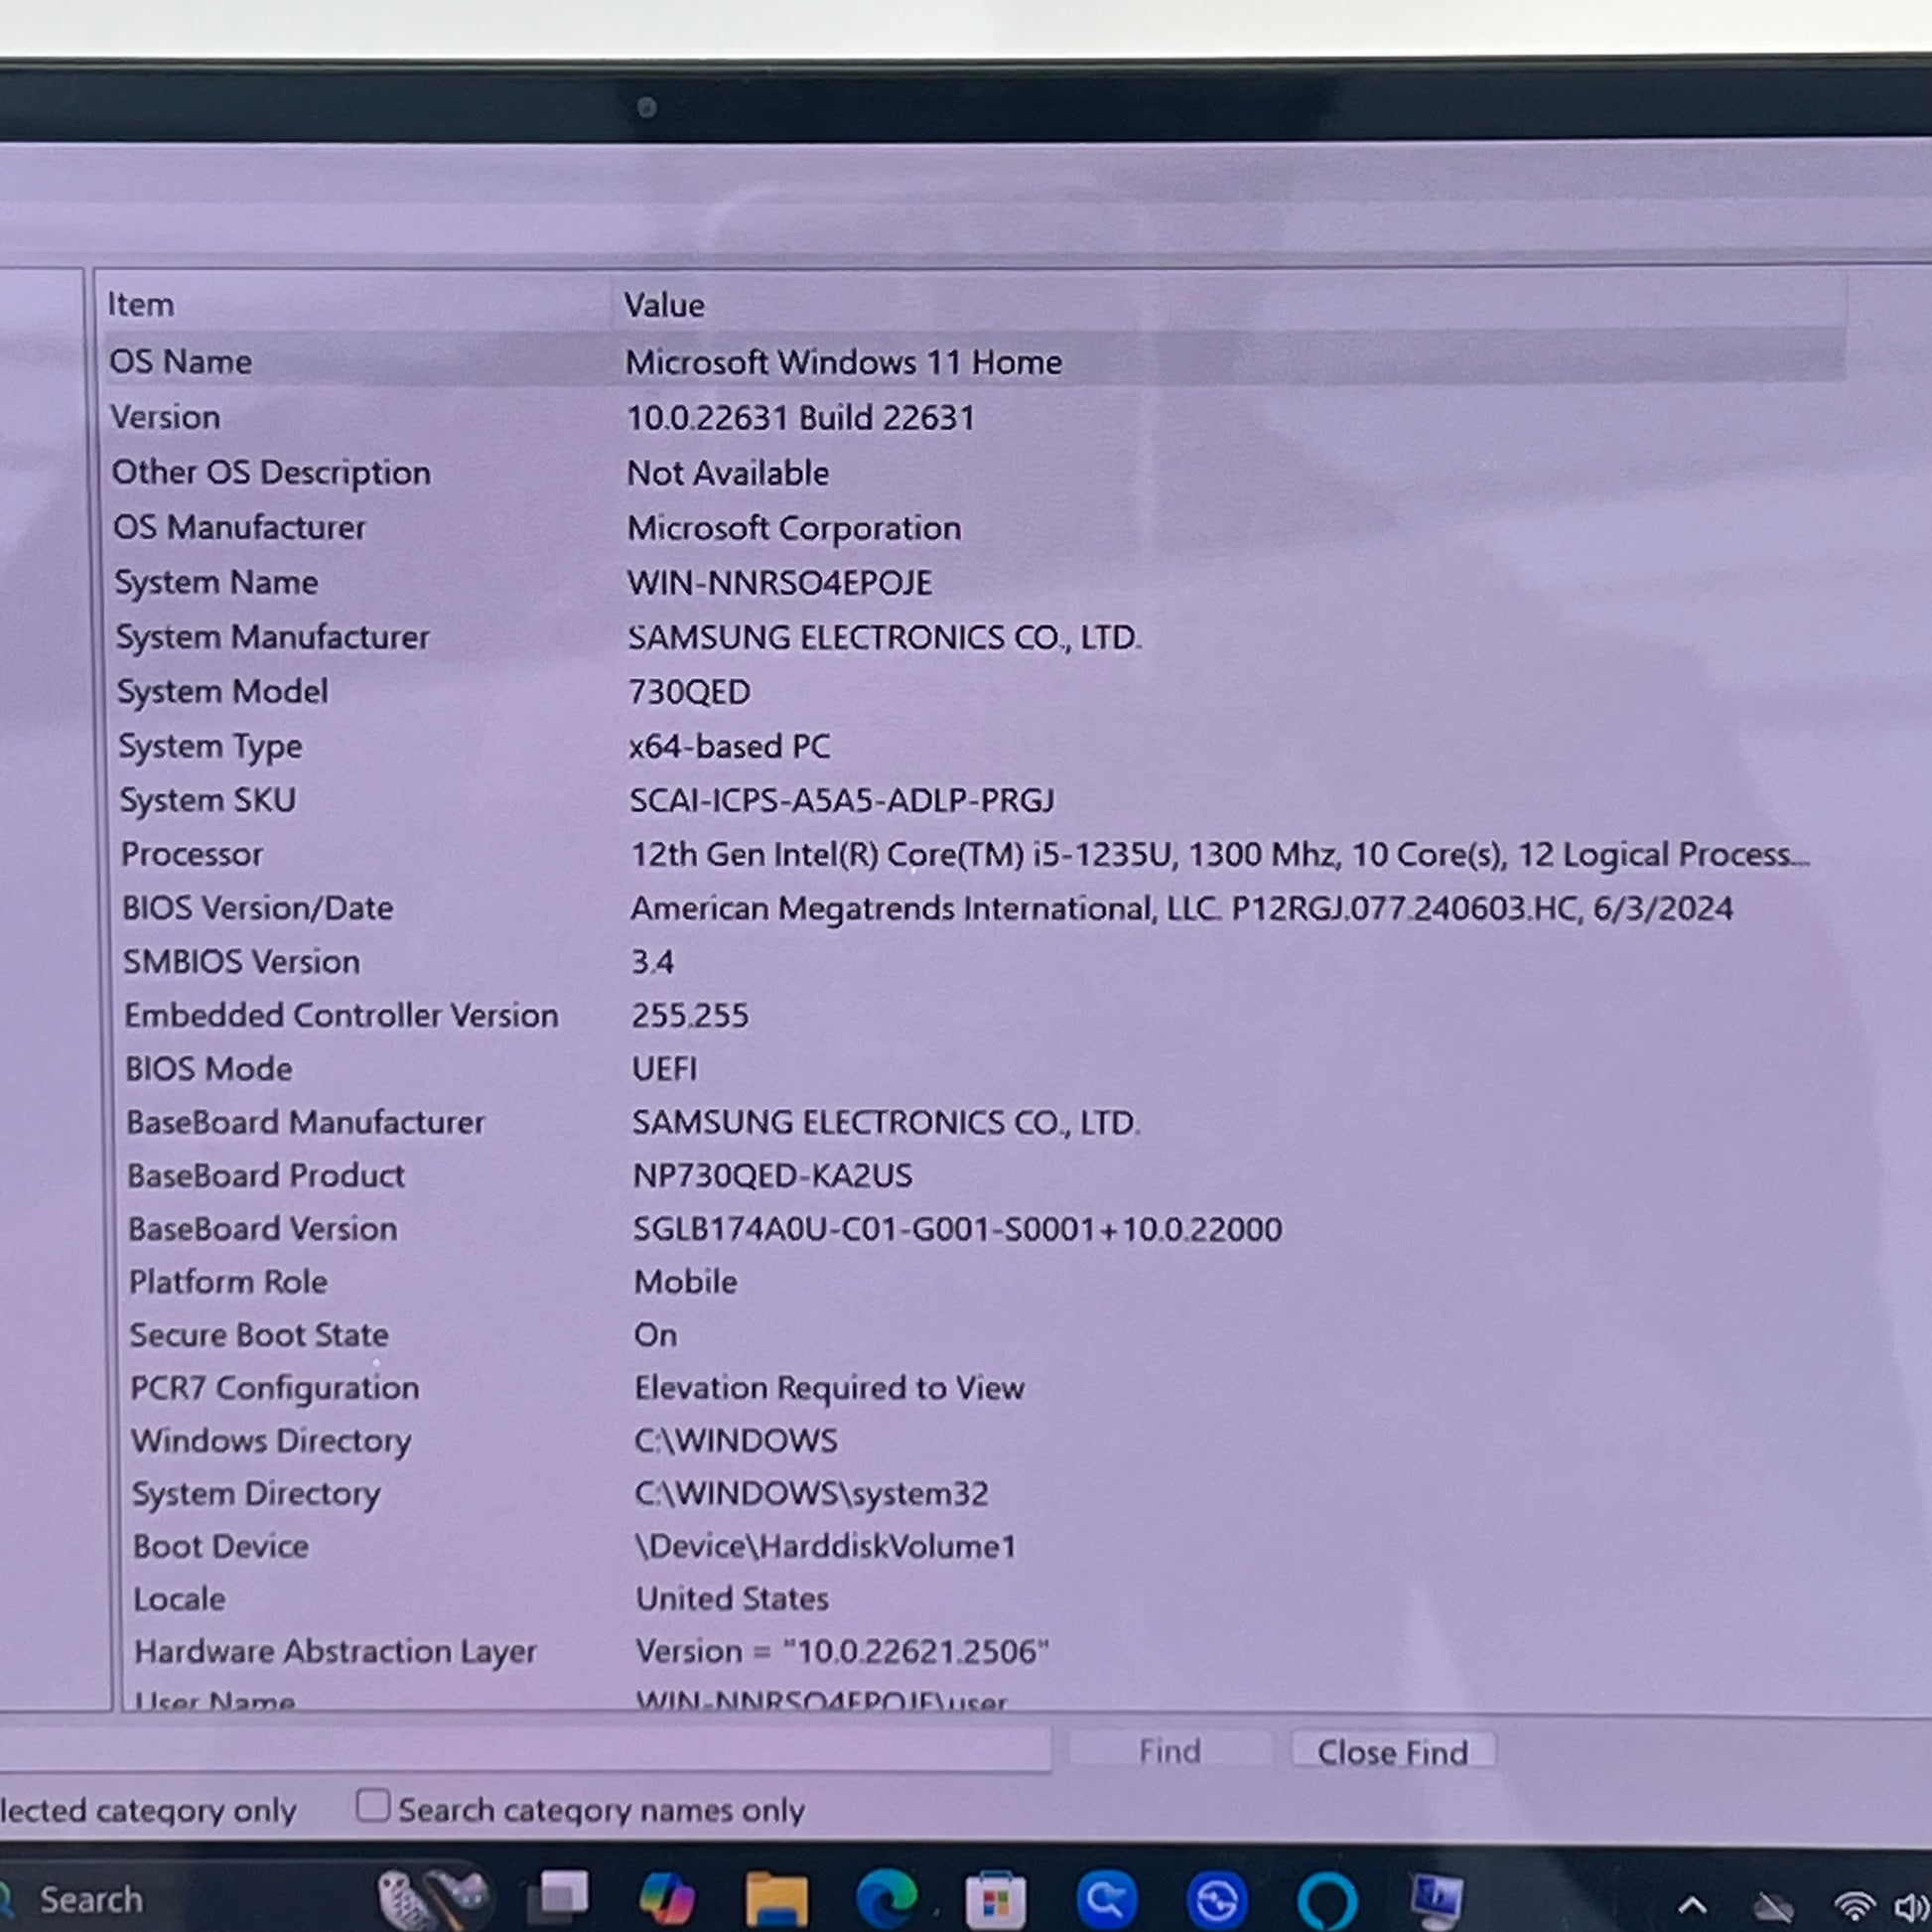Click the UEFI value
The image size is (1932, 1932).
click(x=664, y=1069)
